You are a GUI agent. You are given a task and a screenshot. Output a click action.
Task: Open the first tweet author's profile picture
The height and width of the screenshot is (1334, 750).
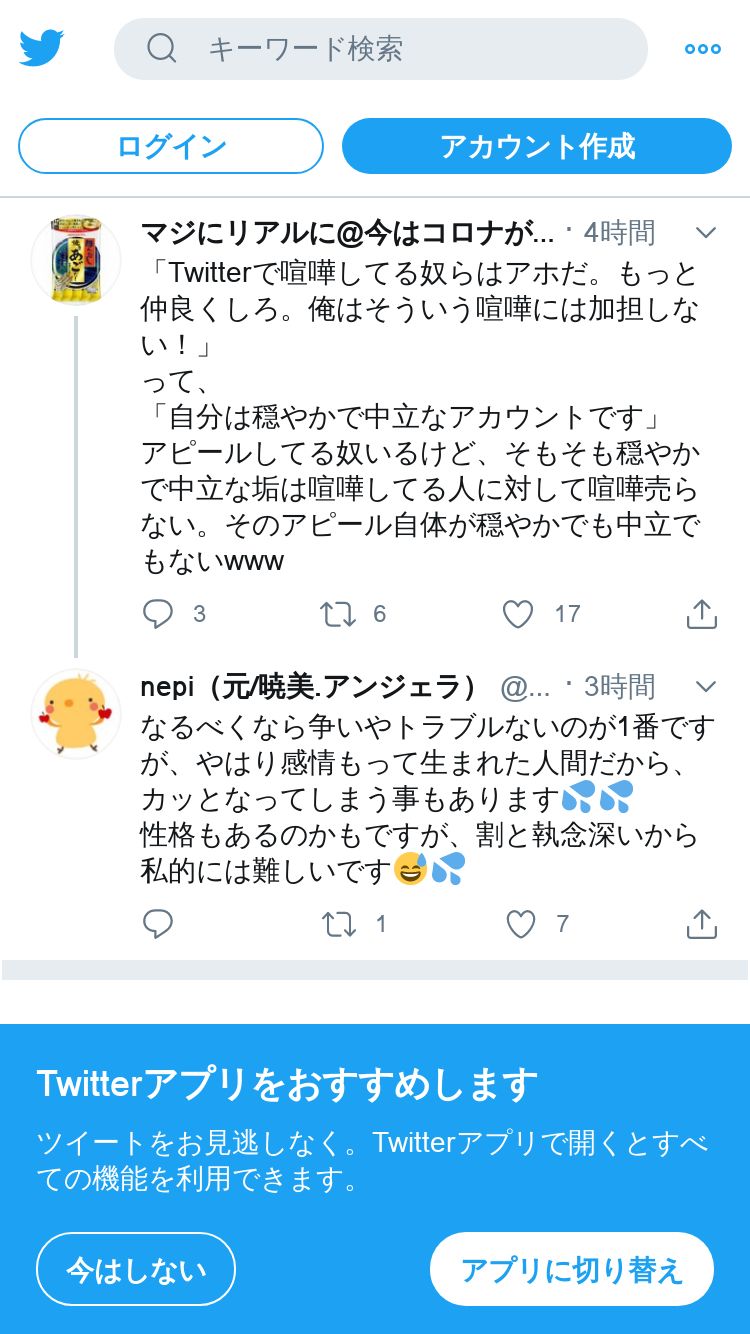tap(76, 260)
